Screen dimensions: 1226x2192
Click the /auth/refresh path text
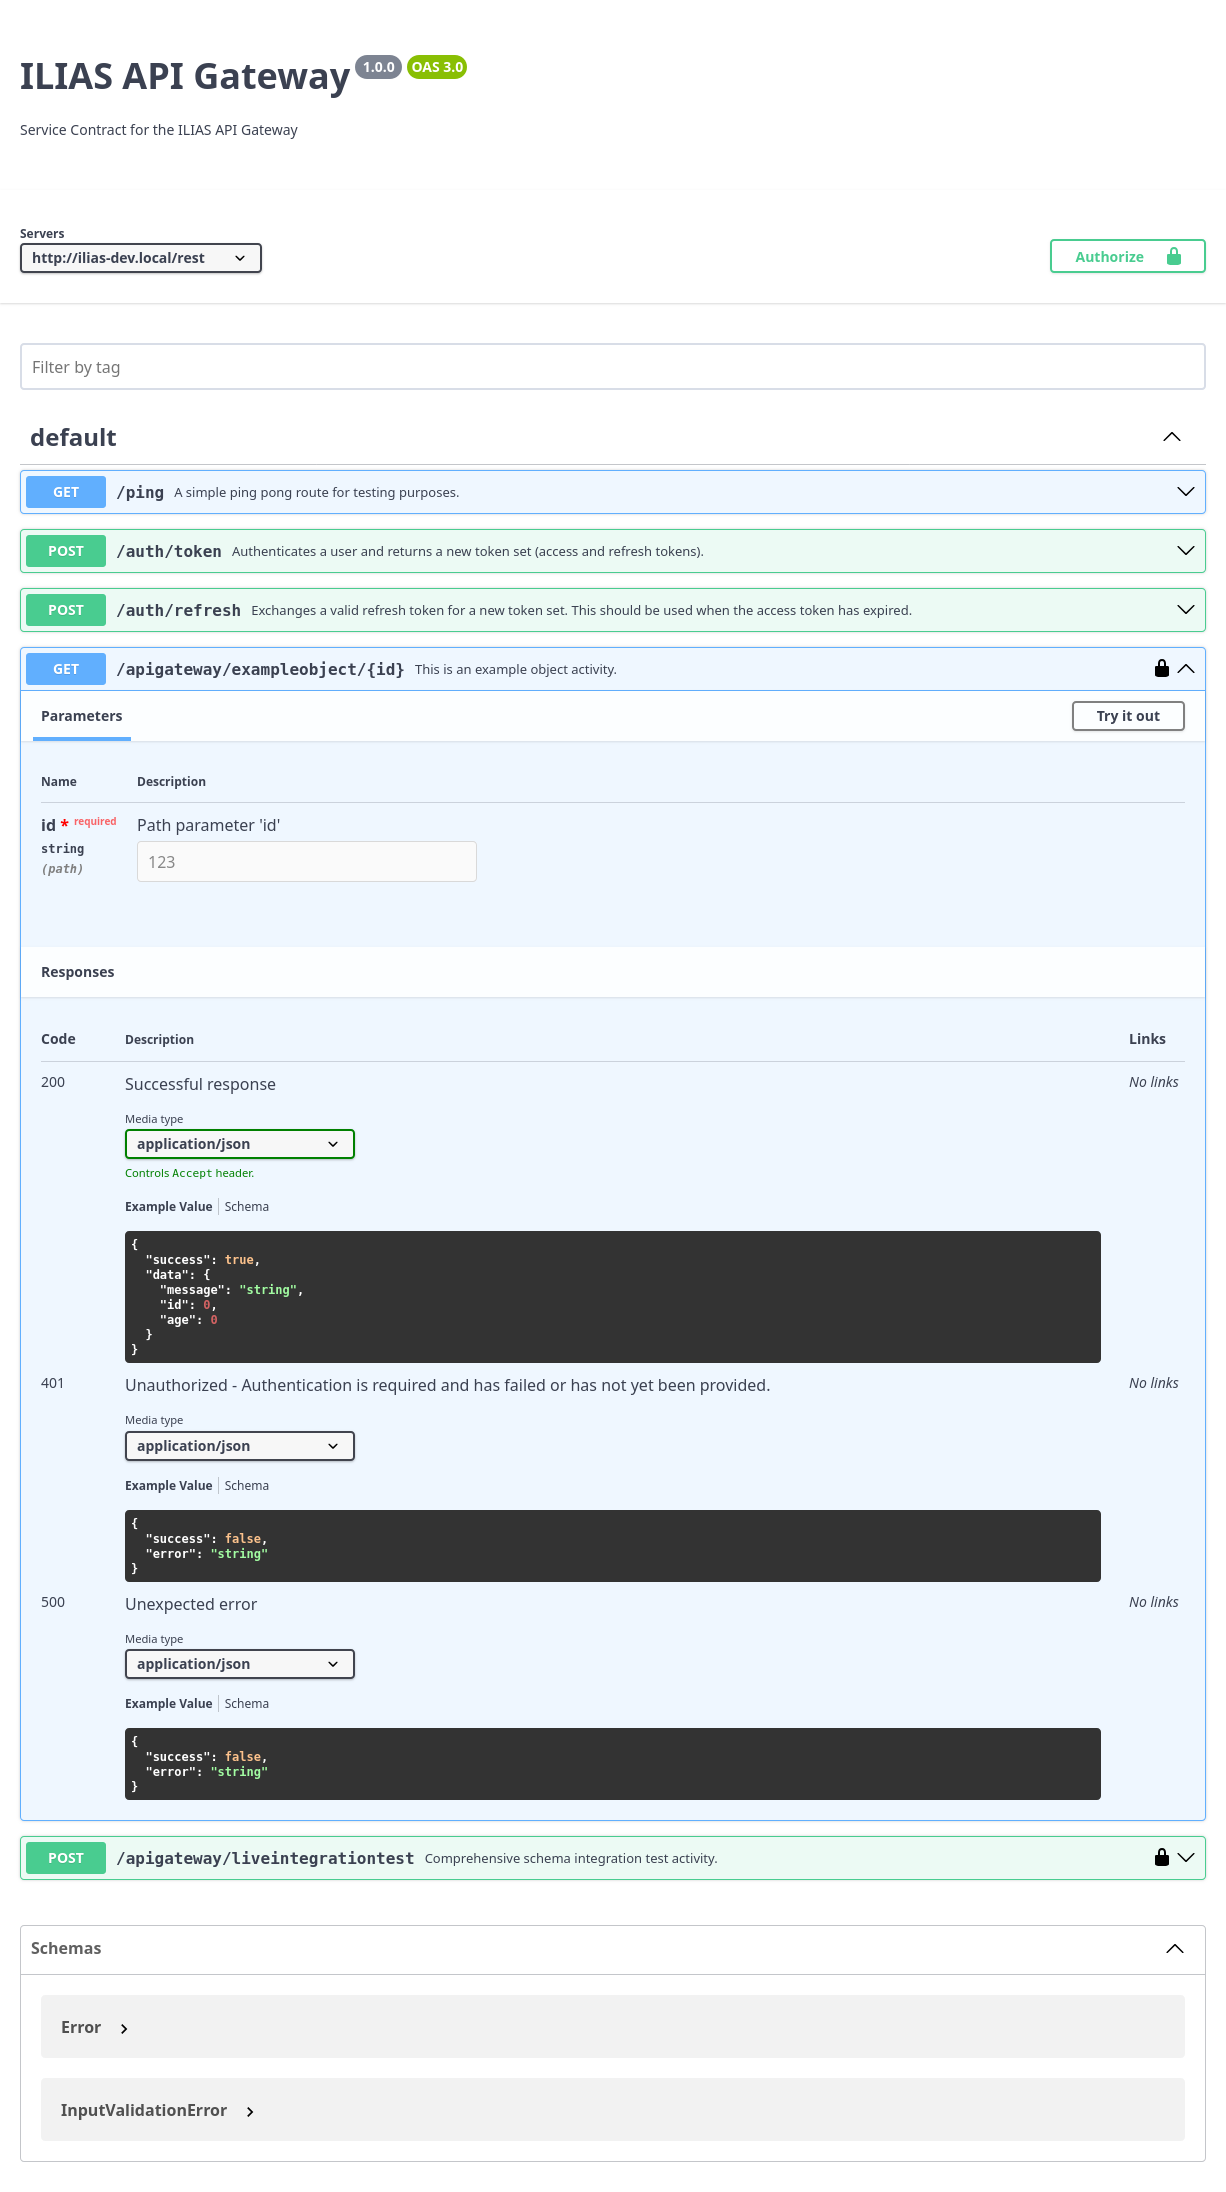[178, 610]
